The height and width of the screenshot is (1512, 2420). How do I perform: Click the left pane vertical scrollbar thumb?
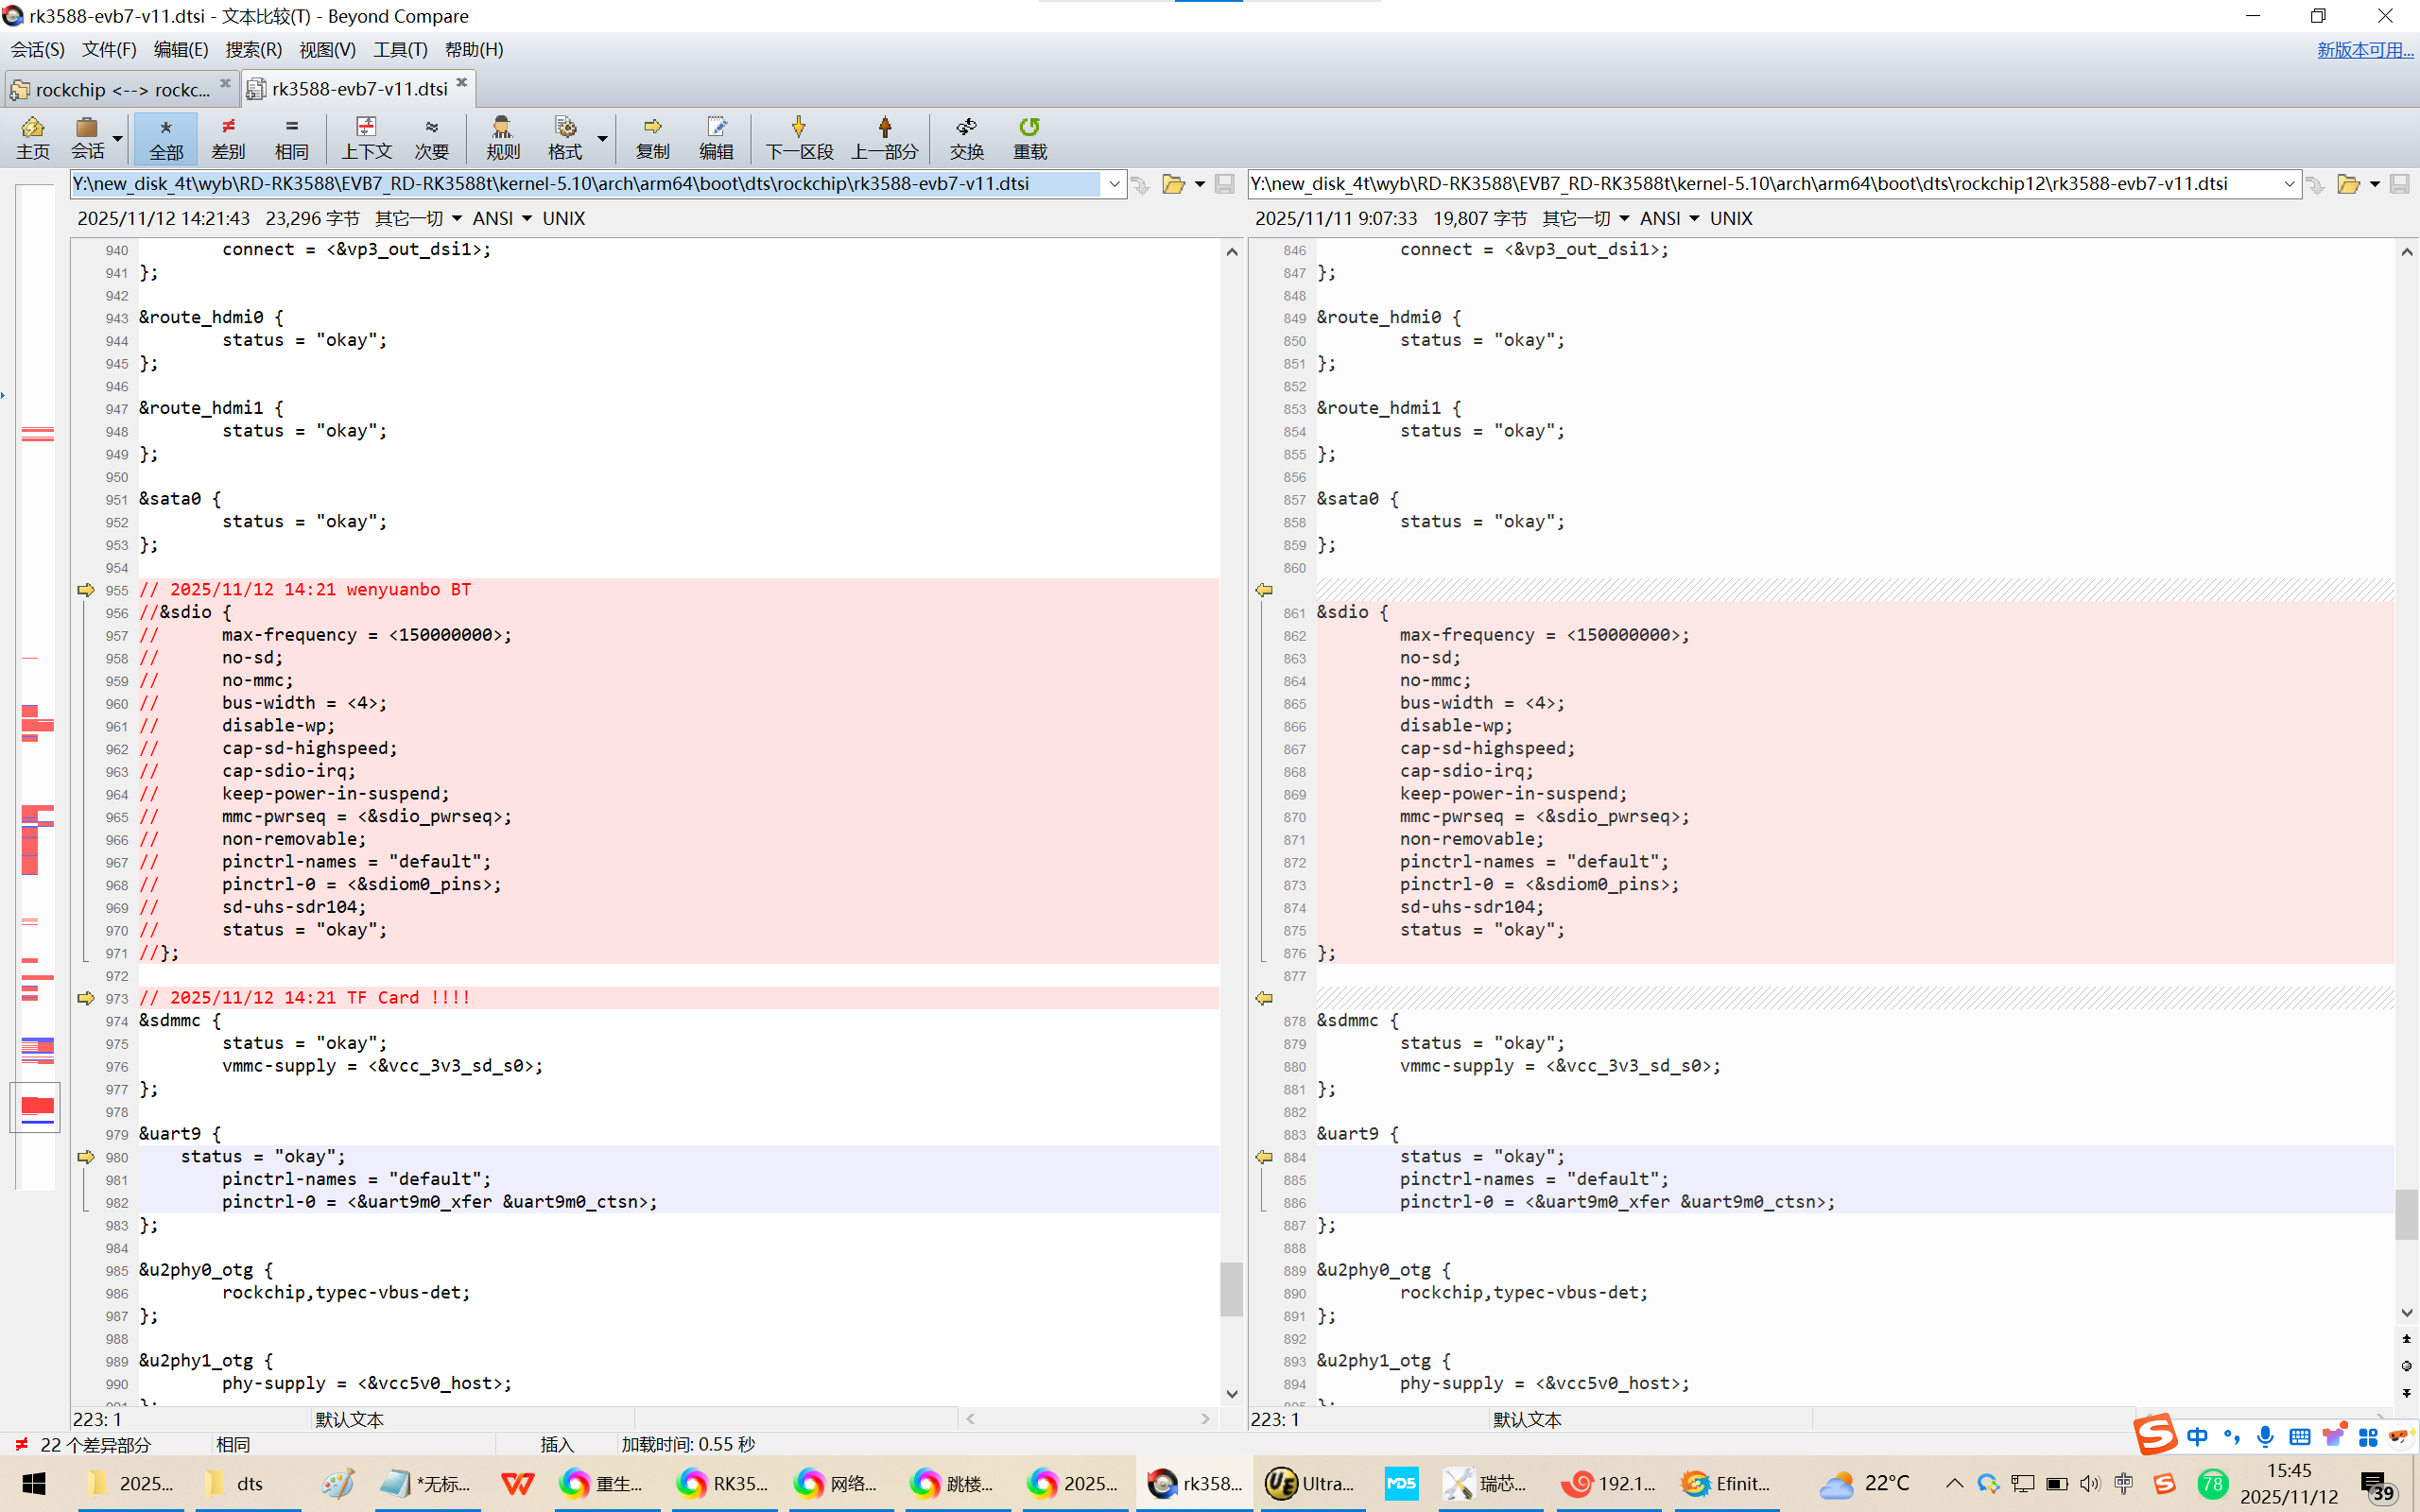(1231, 1288)
